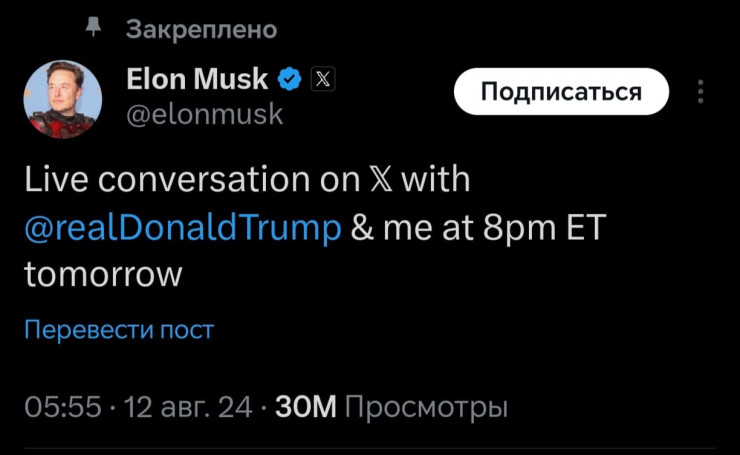The image size is (740, 455).
Task: Open the @elonmusk handle link
Action: point(205,115)
